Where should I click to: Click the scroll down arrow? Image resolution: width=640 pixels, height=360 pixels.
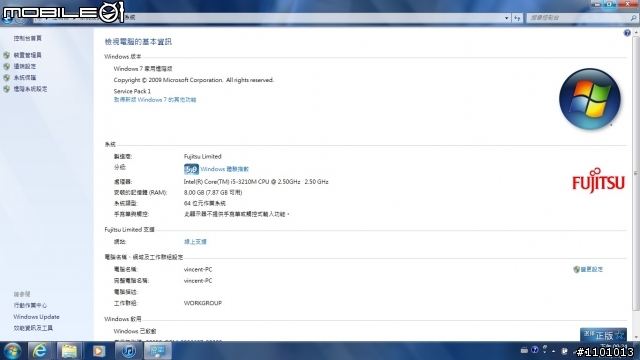pyautogui.click(x=636, y=337)
